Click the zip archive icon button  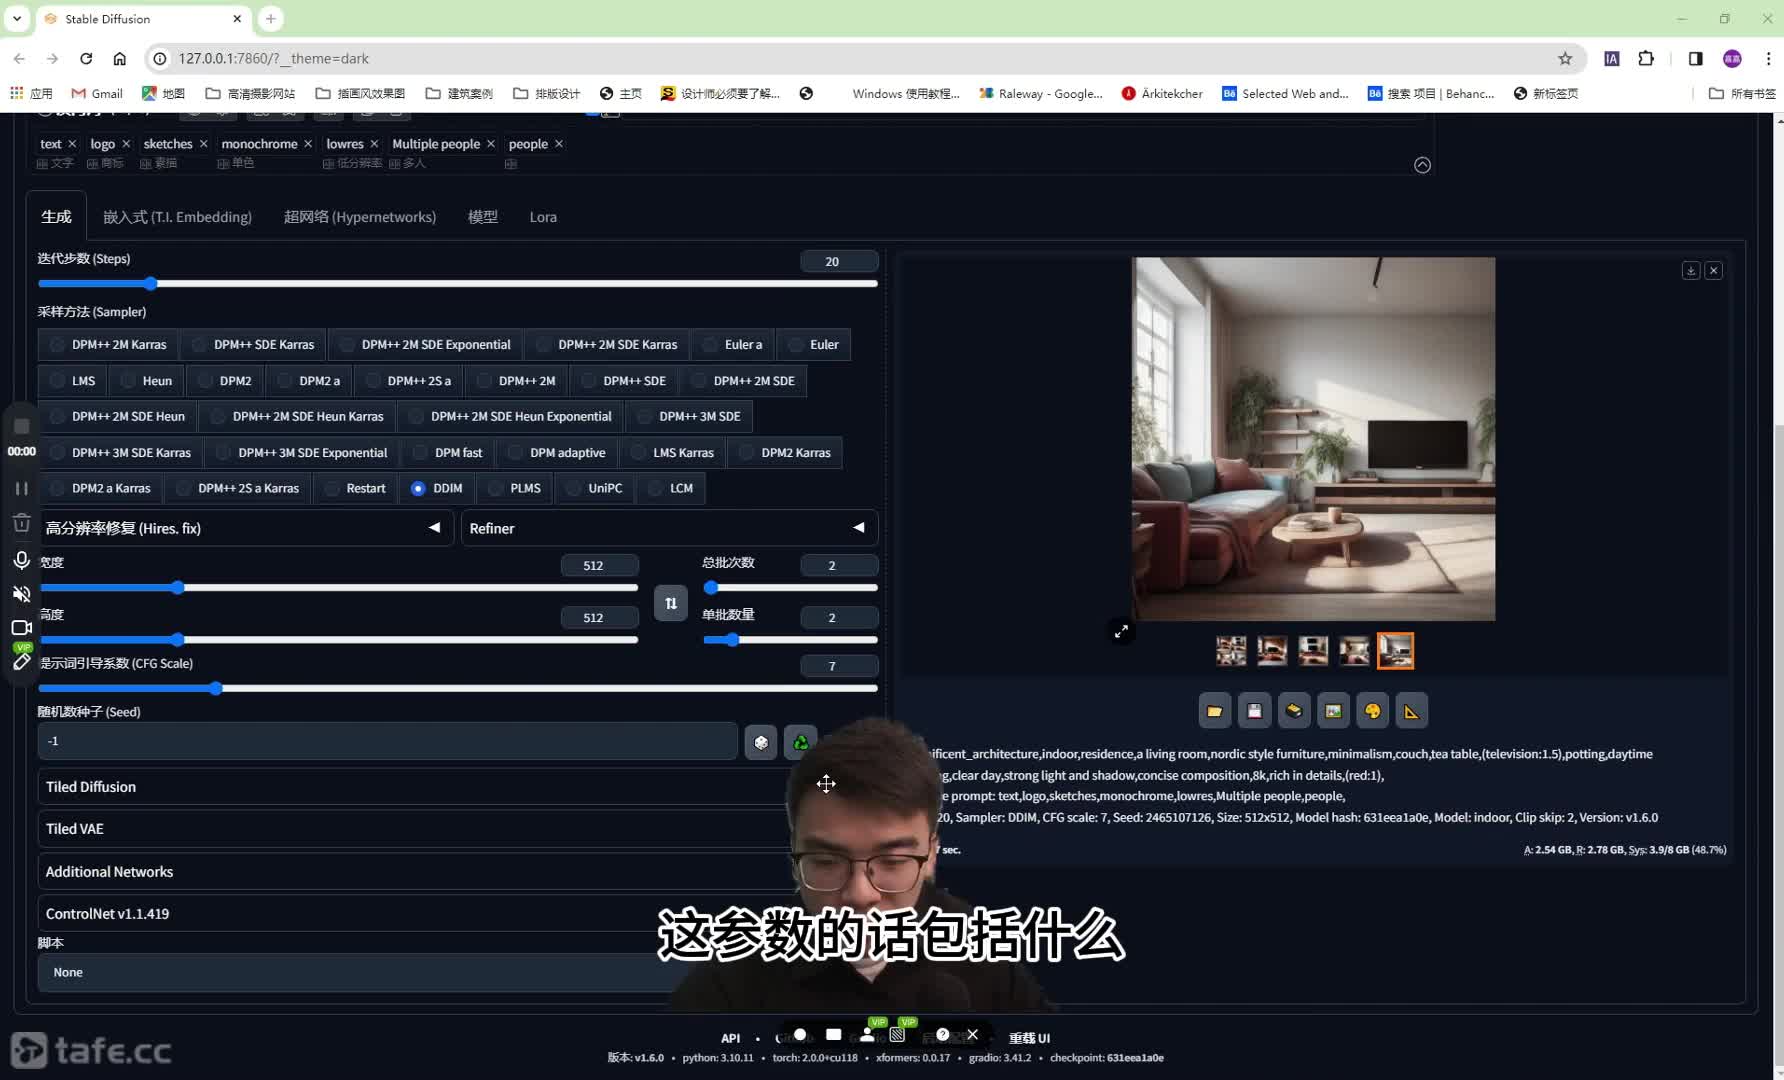(1293, 711)
